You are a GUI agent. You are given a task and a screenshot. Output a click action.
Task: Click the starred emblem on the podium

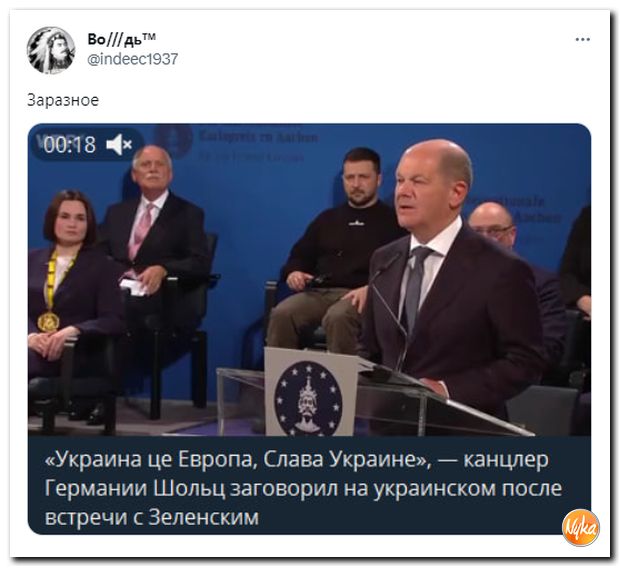tap(309, 398)
